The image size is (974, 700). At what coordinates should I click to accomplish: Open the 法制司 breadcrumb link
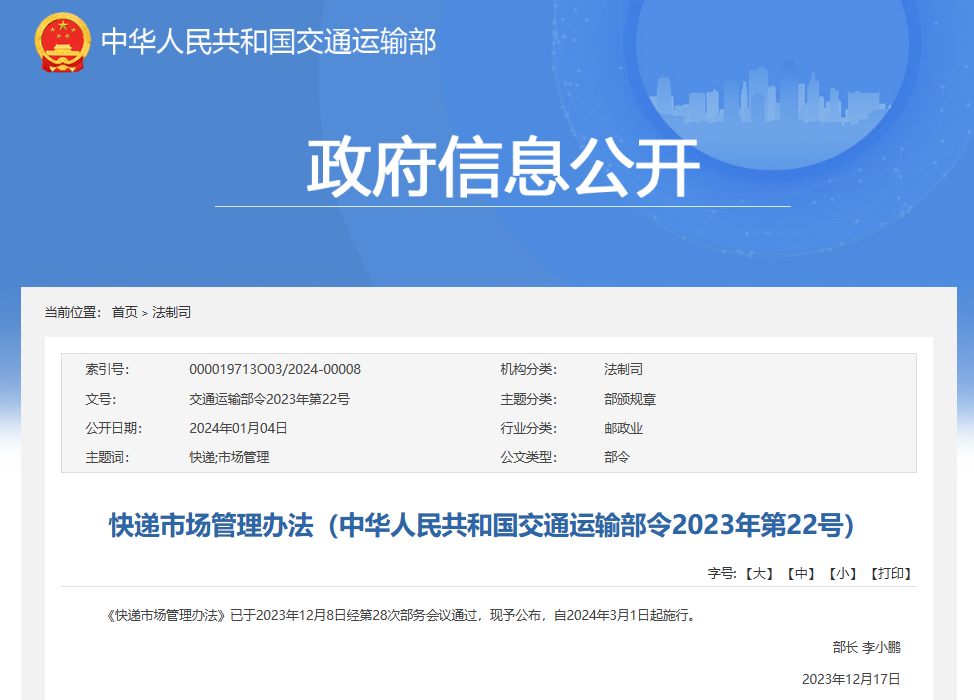tap(171, 312)
